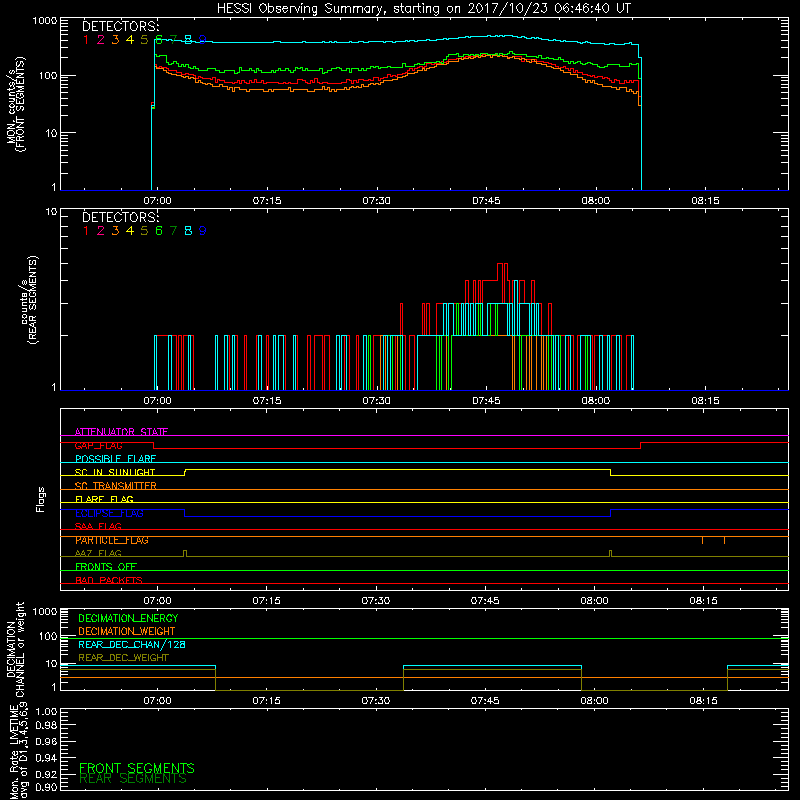Screen dimensions: 800x800
Task: Click yellow detector 4 in front-segments legend
Action: coord(130,40)
